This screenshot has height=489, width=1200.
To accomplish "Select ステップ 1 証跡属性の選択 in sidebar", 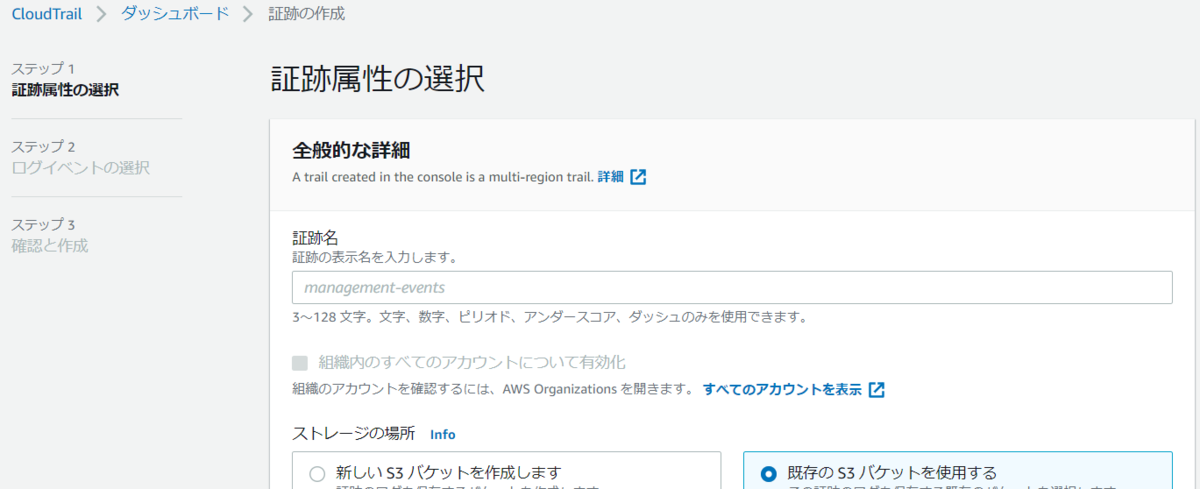I will [65, 80].
